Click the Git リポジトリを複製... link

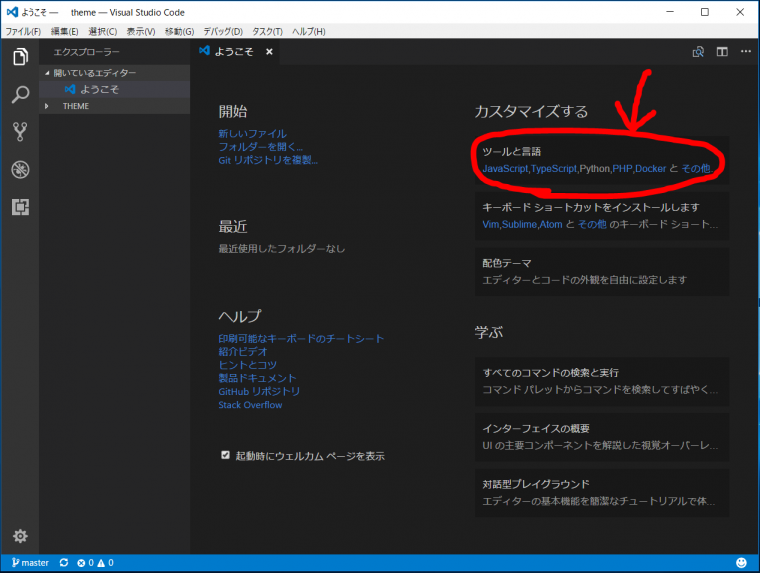268,160
